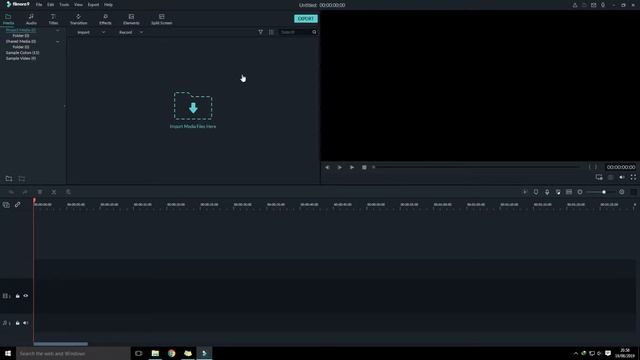Viewport: 640px width, 360px height.
Task: Open the Help menu
Action: (108, 5)
